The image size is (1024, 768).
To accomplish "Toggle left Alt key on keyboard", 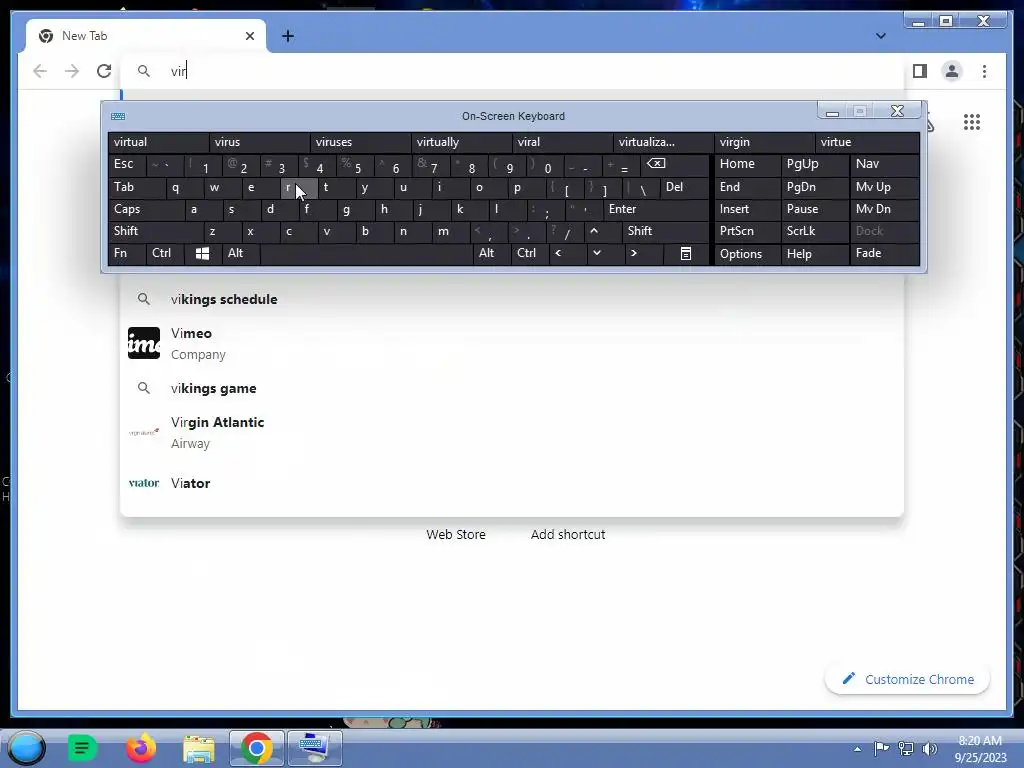I will click(x=241, y=253).
